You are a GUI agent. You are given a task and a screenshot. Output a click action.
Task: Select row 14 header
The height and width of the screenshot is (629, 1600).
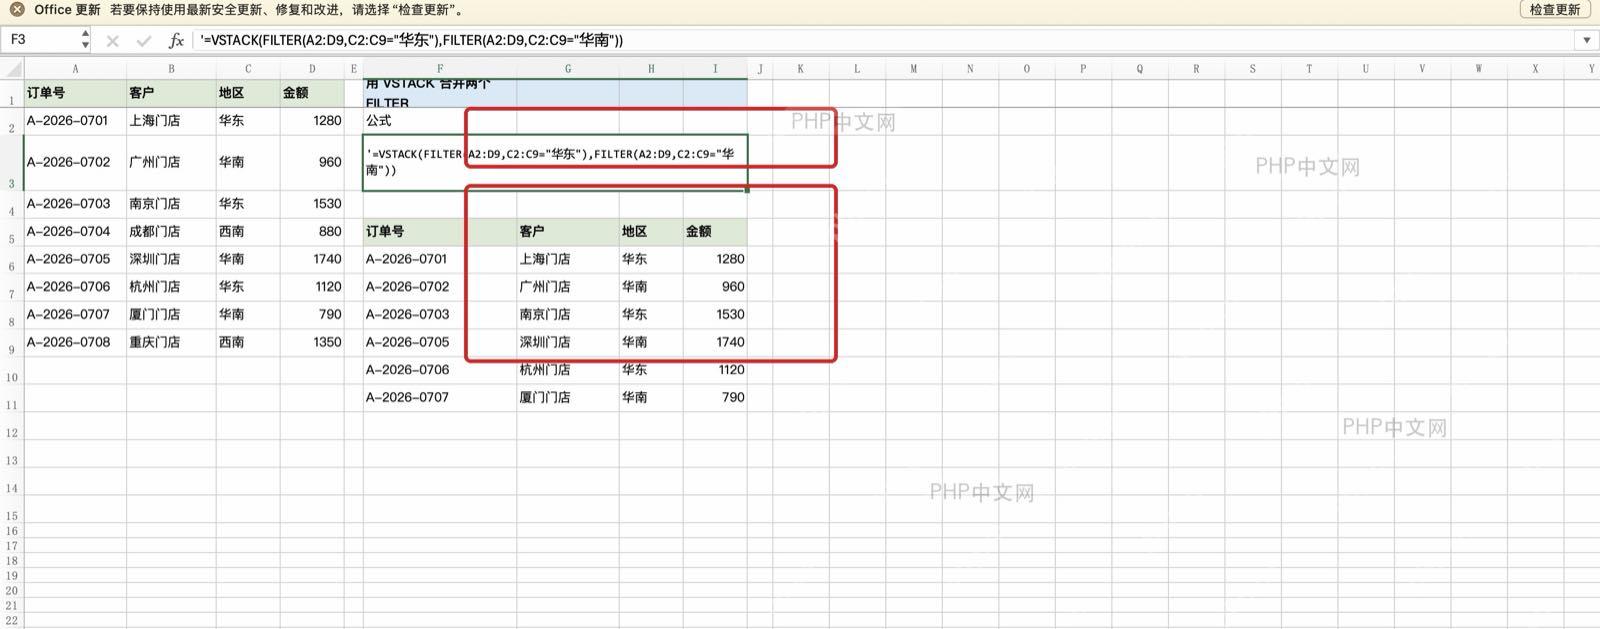[x=12, y=481]
